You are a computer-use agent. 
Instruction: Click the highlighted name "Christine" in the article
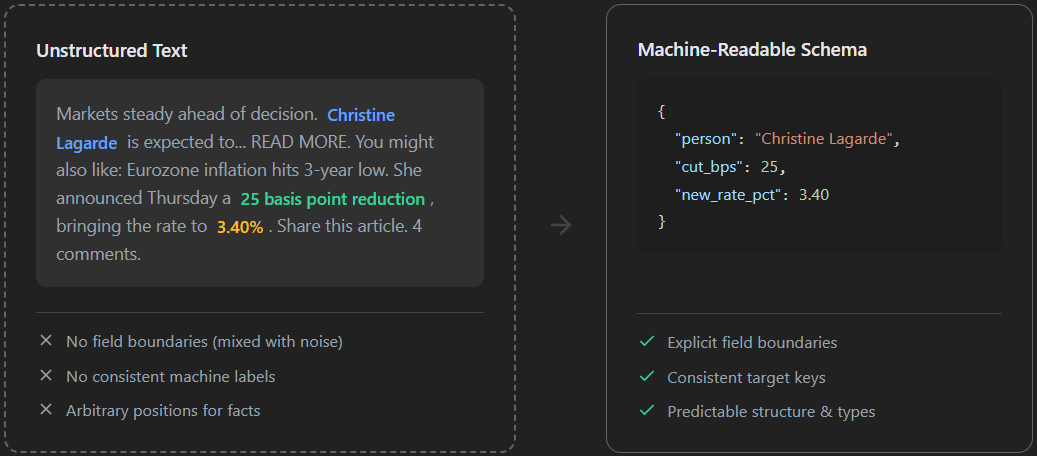(x=361, y=115)
